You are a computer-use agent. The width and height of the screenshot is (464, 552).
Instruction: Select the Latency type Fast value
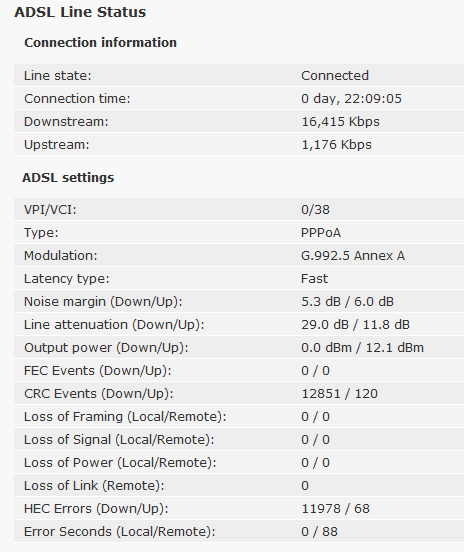(x=314, y=279)
